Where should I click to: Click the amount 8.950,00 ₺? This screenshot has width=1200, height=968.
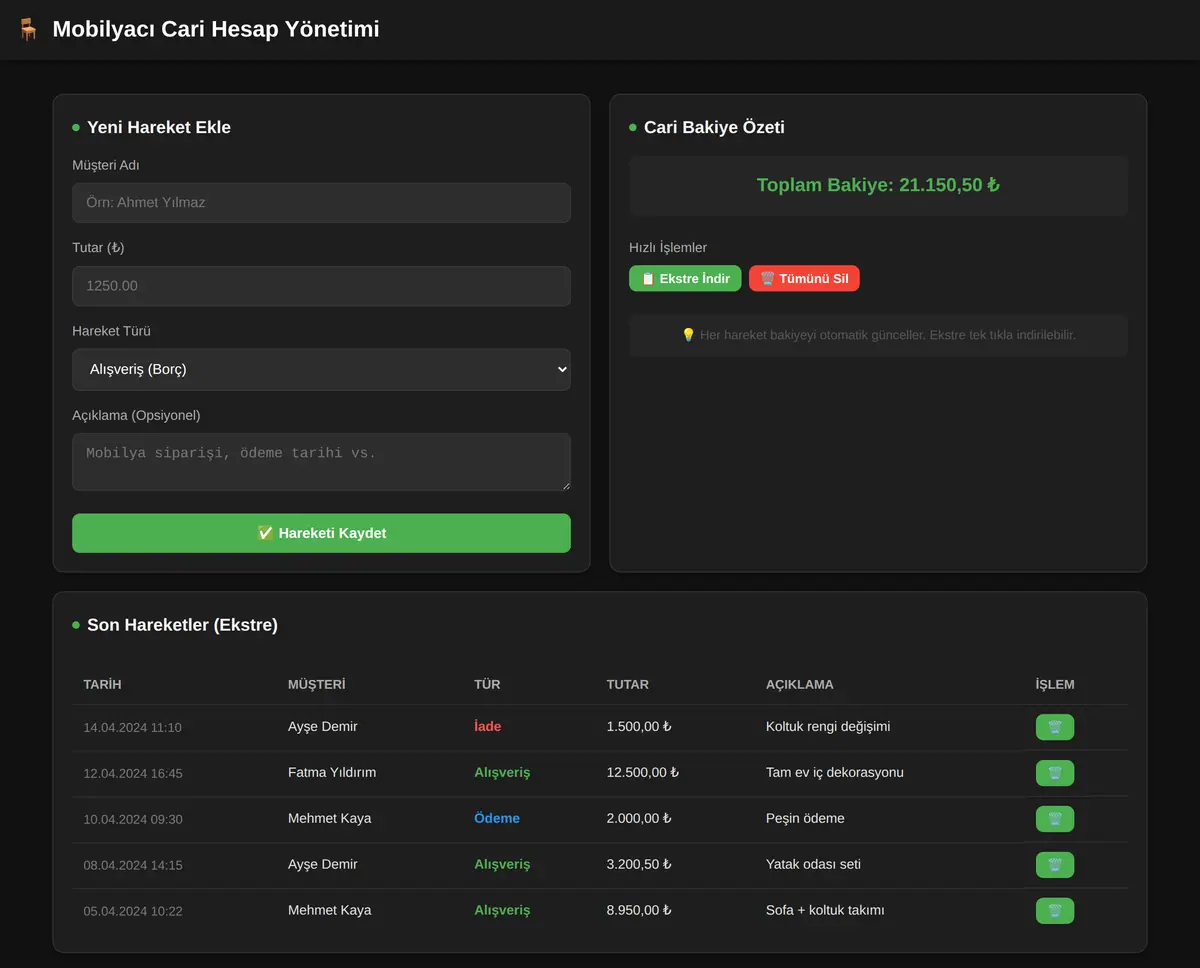[638, 910]
